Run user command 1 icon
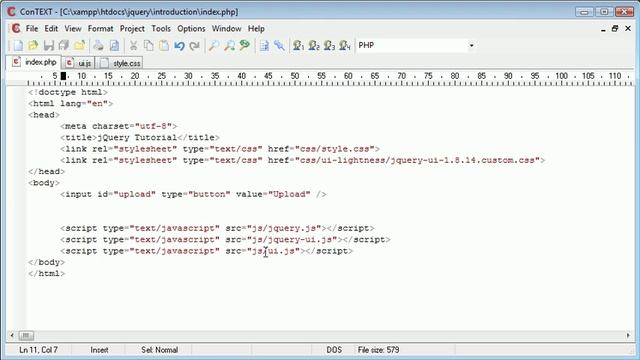The image size is (640, 360). [298, 45]
